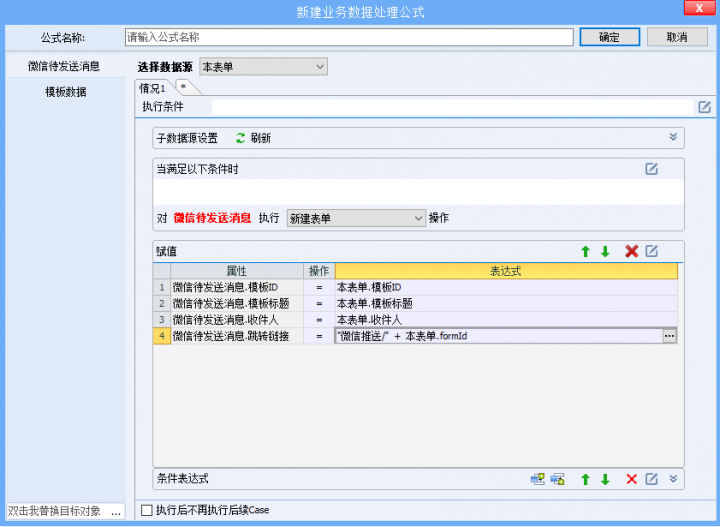Expand 条件表达式 section chevron
This screenshot has width=720, height=527.
673,479
